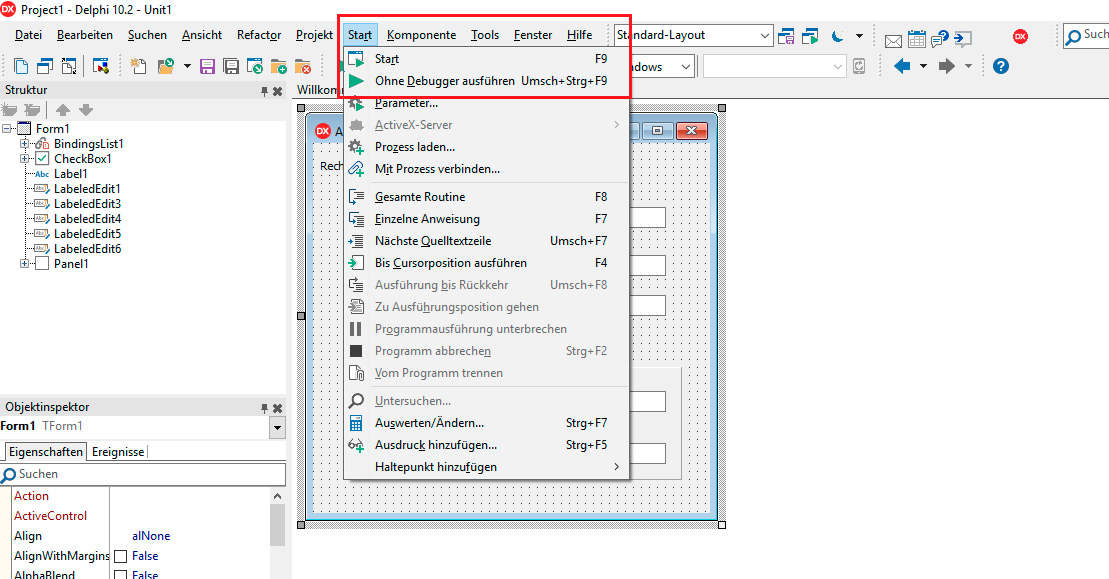Toggle between form and unit icon
Image resolution: width=1109 pixels, height=579 pixels.
(69, 66)
